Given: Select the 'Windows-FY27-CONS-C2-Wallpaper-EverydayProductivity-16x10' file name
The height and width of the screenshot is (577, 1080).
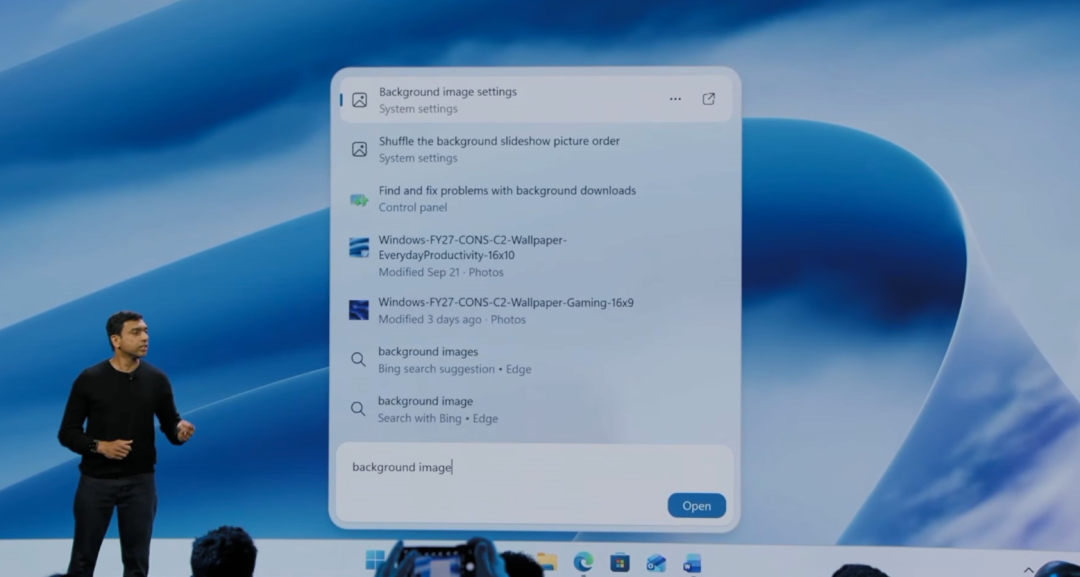Looking at the screenshot, I should pyautogui.click(x=472, y=248).
